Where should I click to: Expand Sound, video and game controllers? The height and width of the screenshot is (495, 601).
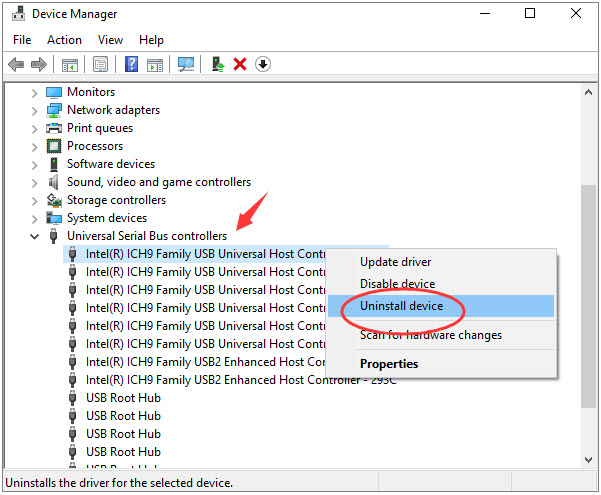click(34, 183)
